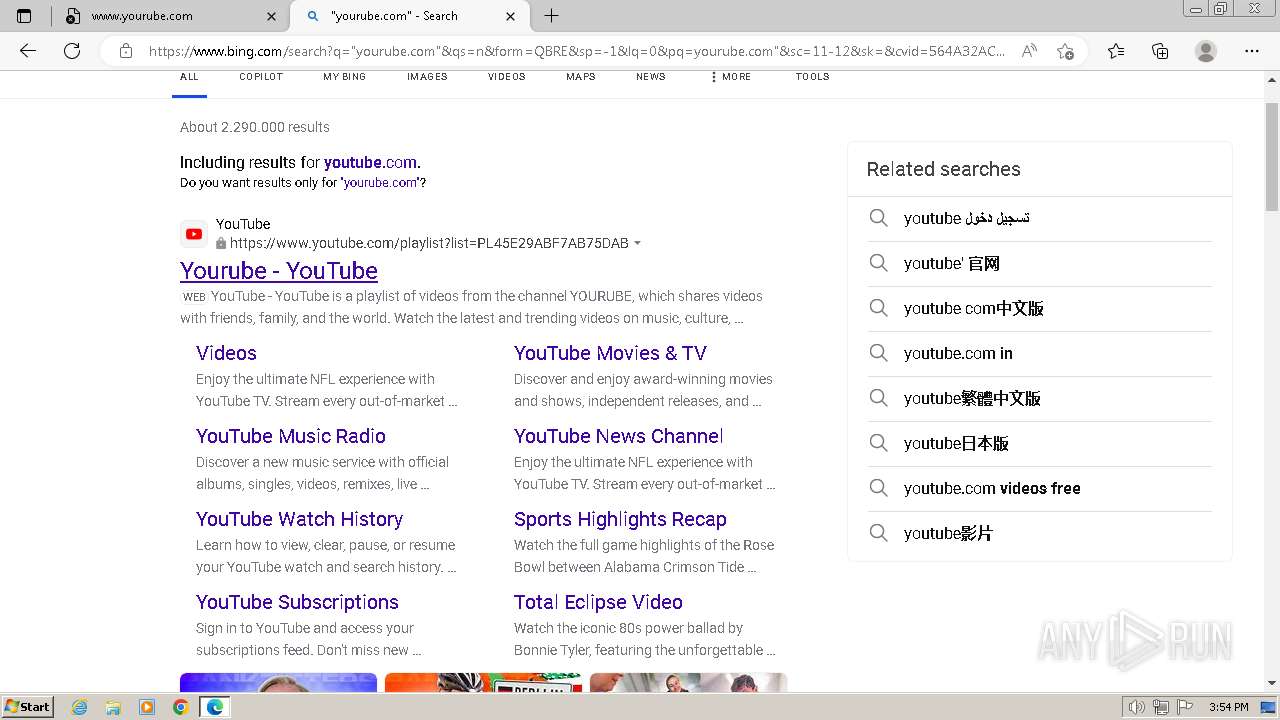Refresh the current page

[72, 51]
